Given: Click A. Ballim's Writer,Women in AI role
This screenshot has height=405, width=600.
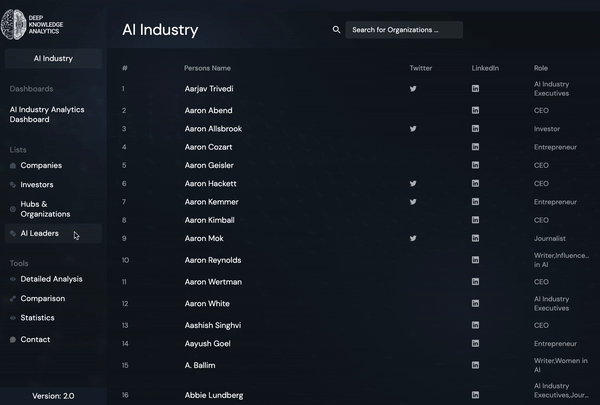Looking at the screenshot, I should tap(561, 365).
